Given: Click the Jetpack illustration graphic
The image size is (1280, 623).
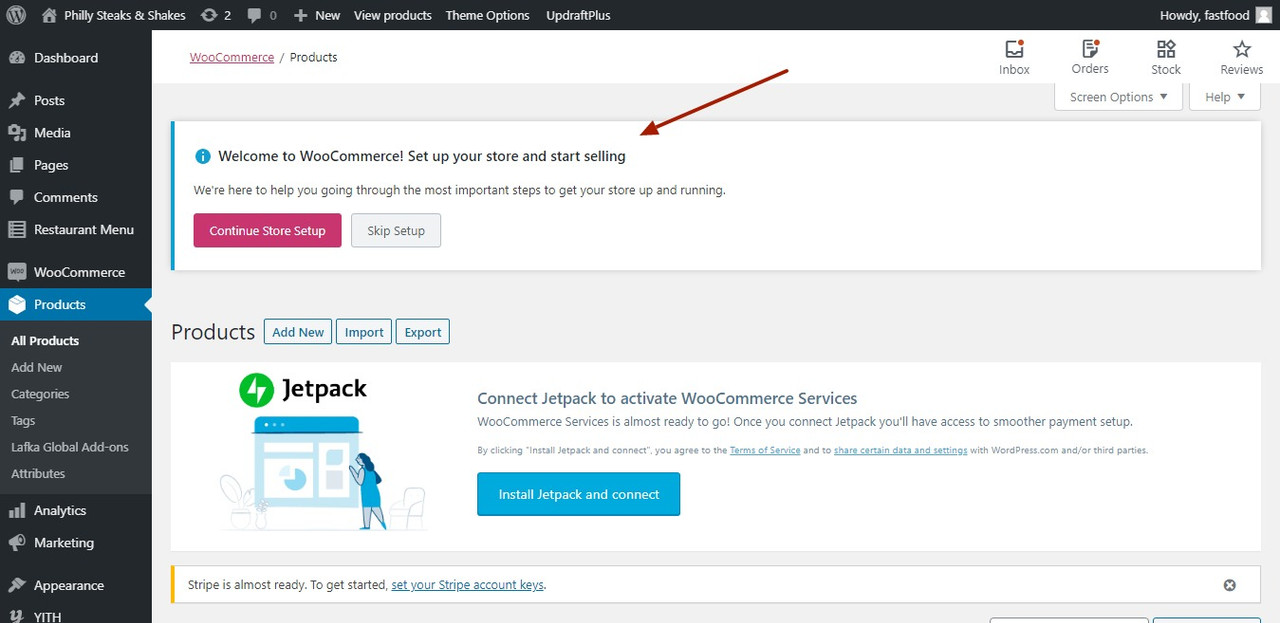Looking at the screenshot, I should point(322,473).
